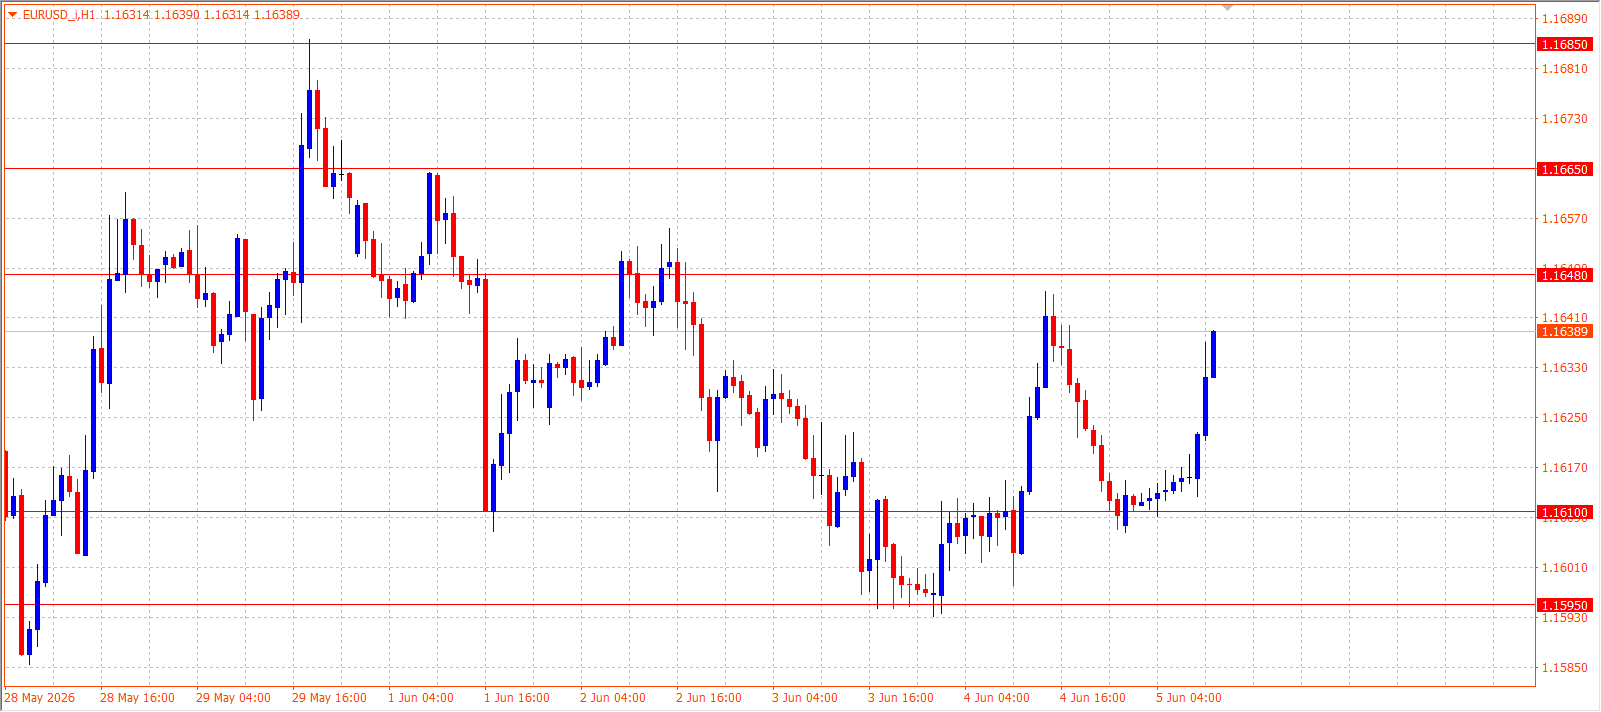Click the '4 Jun 04:00' time label

tap(997, 698)
